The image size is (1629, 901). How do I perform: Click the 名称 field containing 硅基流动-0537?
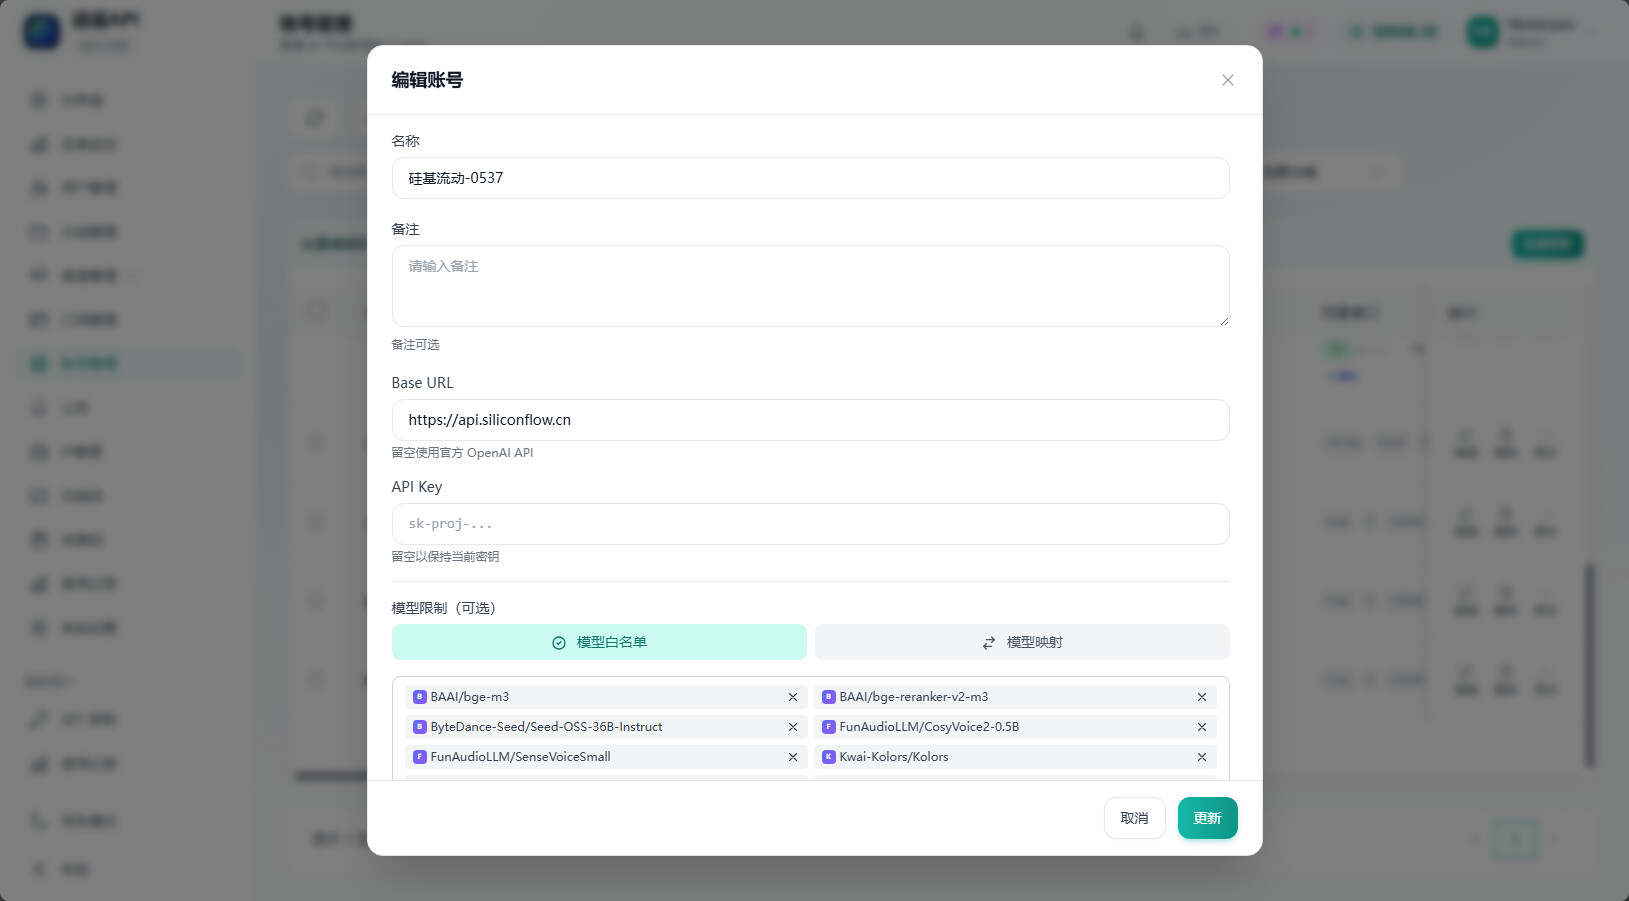[x=810, y=178]
